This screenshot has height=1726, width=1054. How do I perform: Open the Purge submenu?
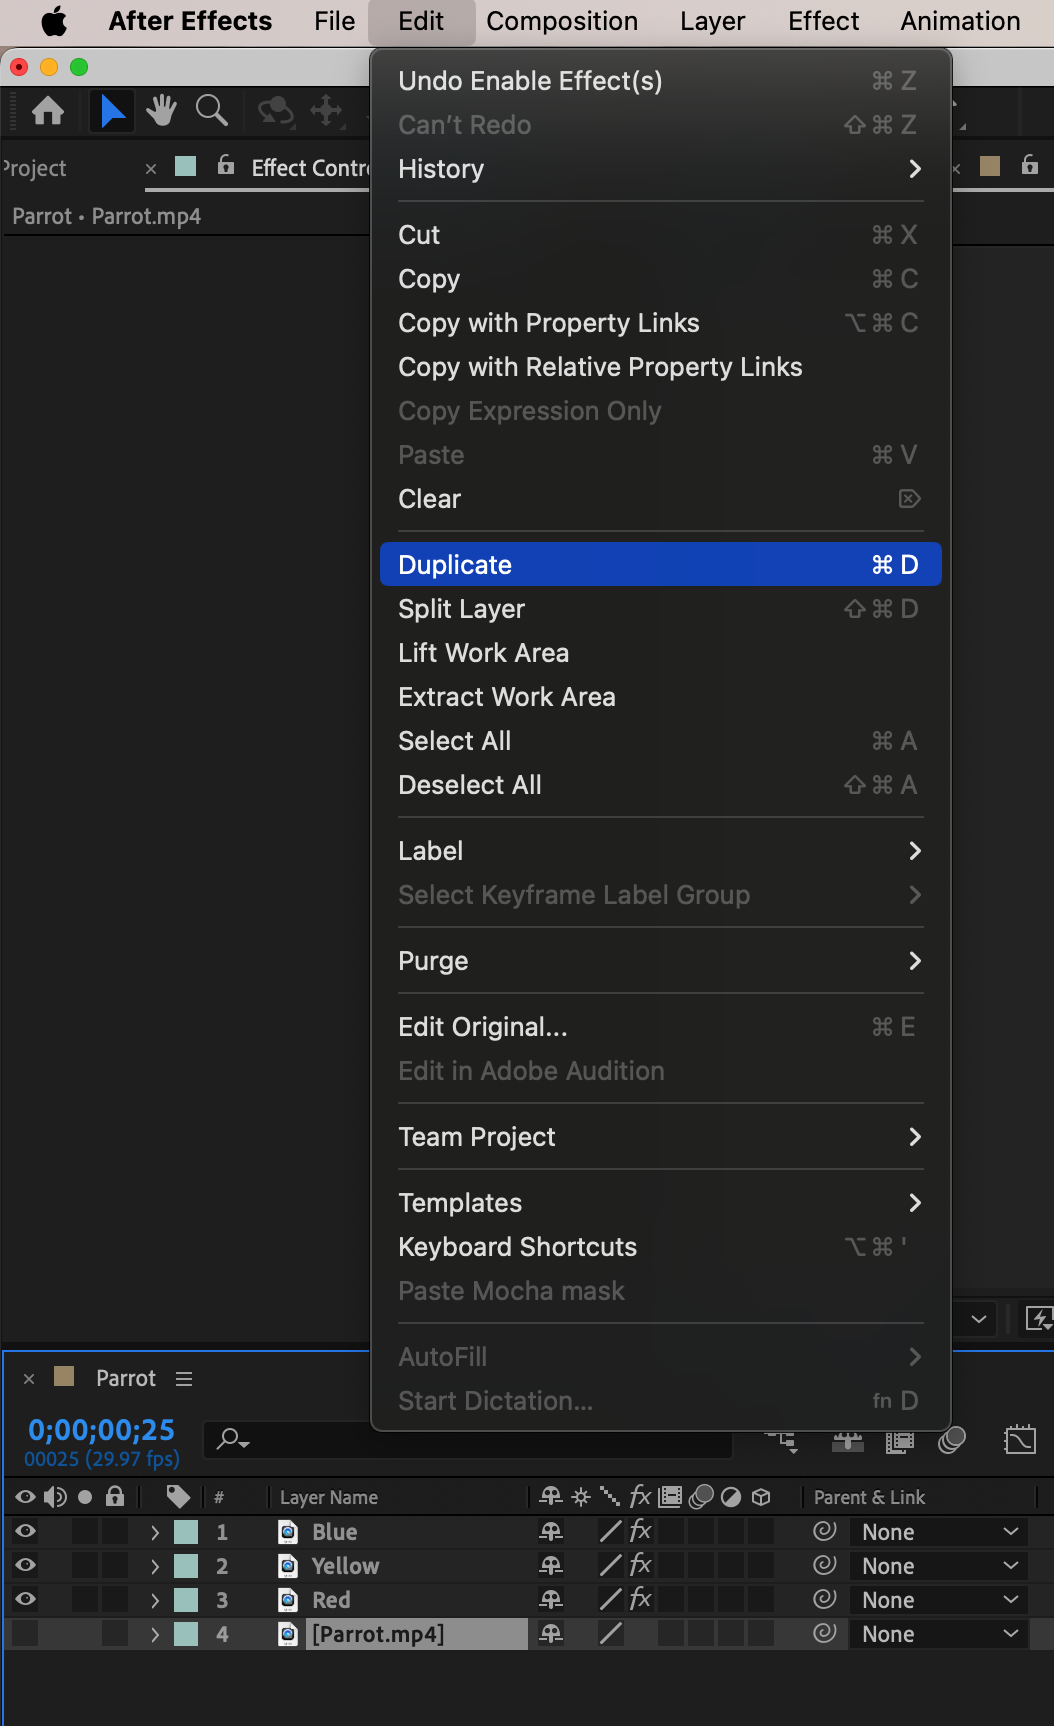coord(660,961)
